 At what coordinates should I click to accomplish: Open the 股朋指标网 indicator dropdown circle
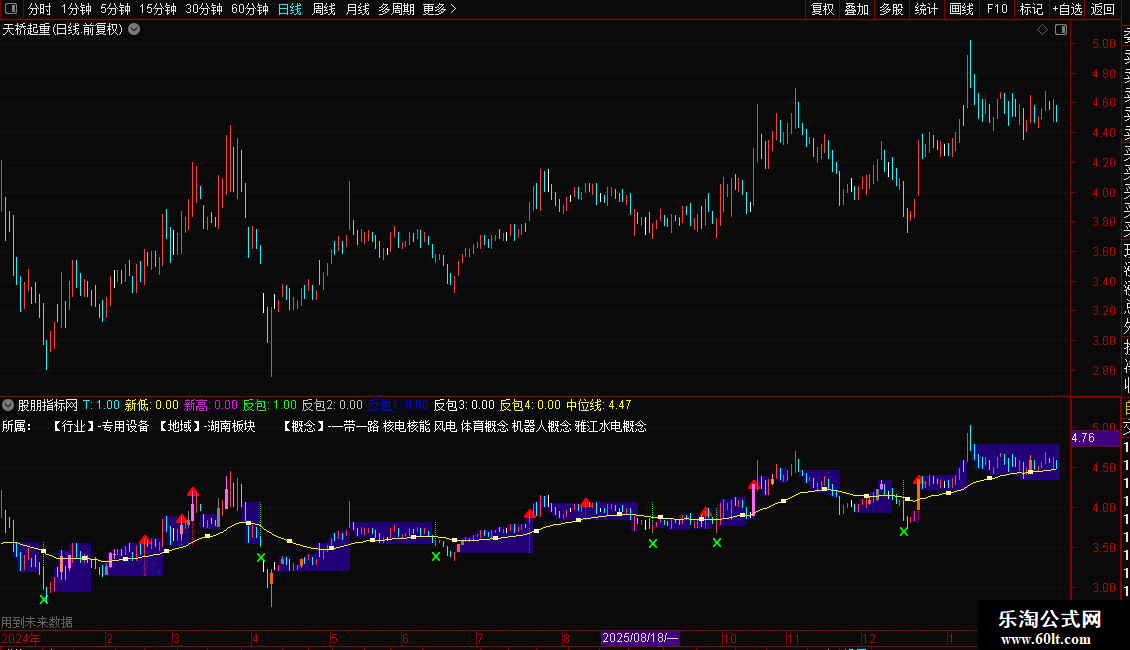pos(8,405)
